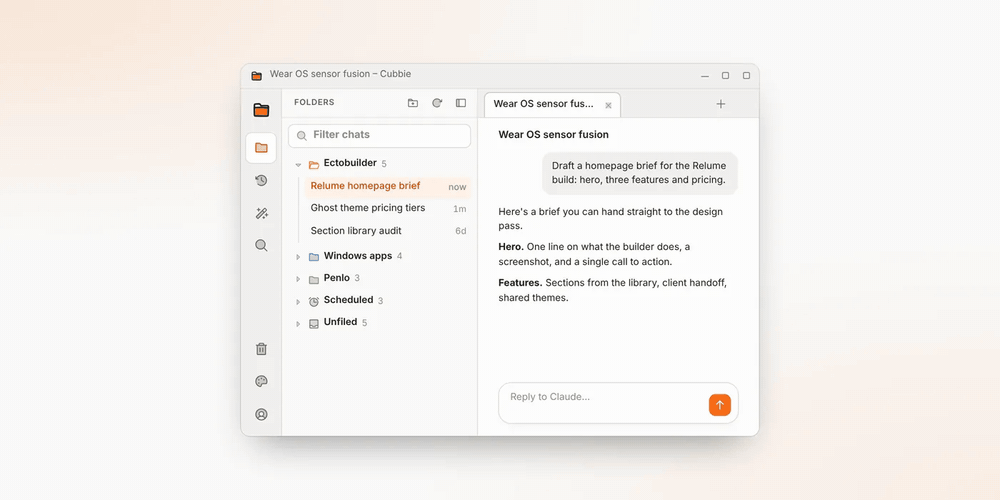This screenshot has width=1000, height=500.
Task: Close the Wear OS sensor fusion tab
Action: (608, 105)
